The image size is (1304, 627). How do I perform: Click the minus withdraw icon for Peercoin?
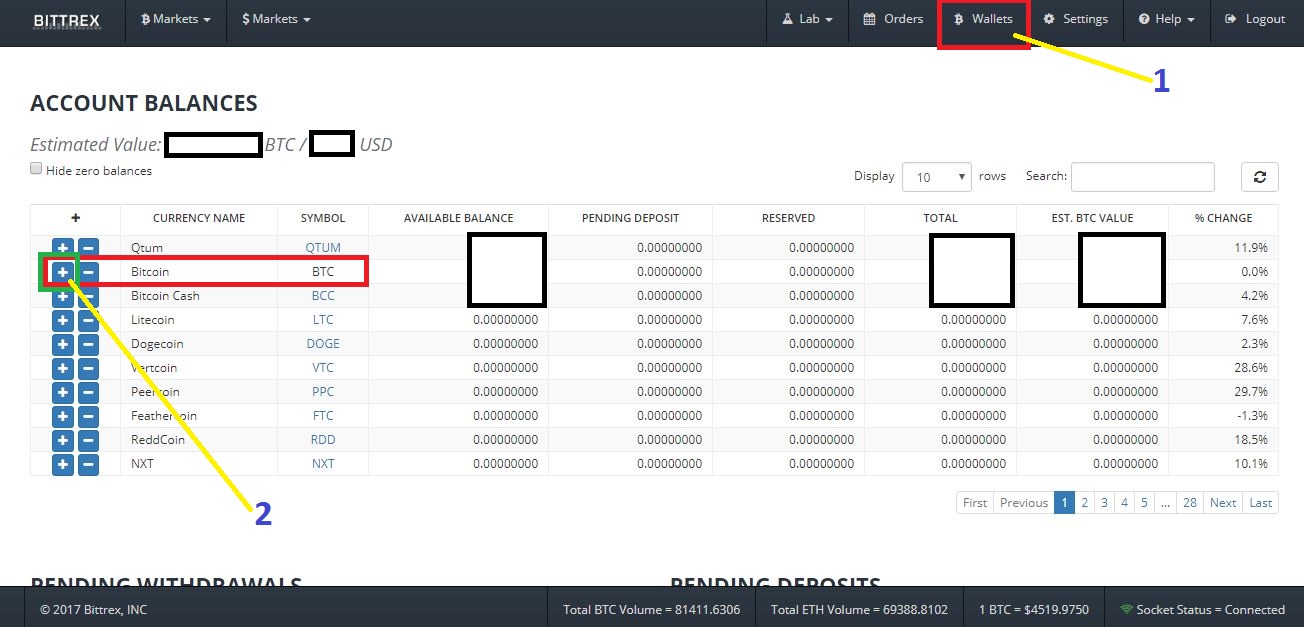click(88, 392)
